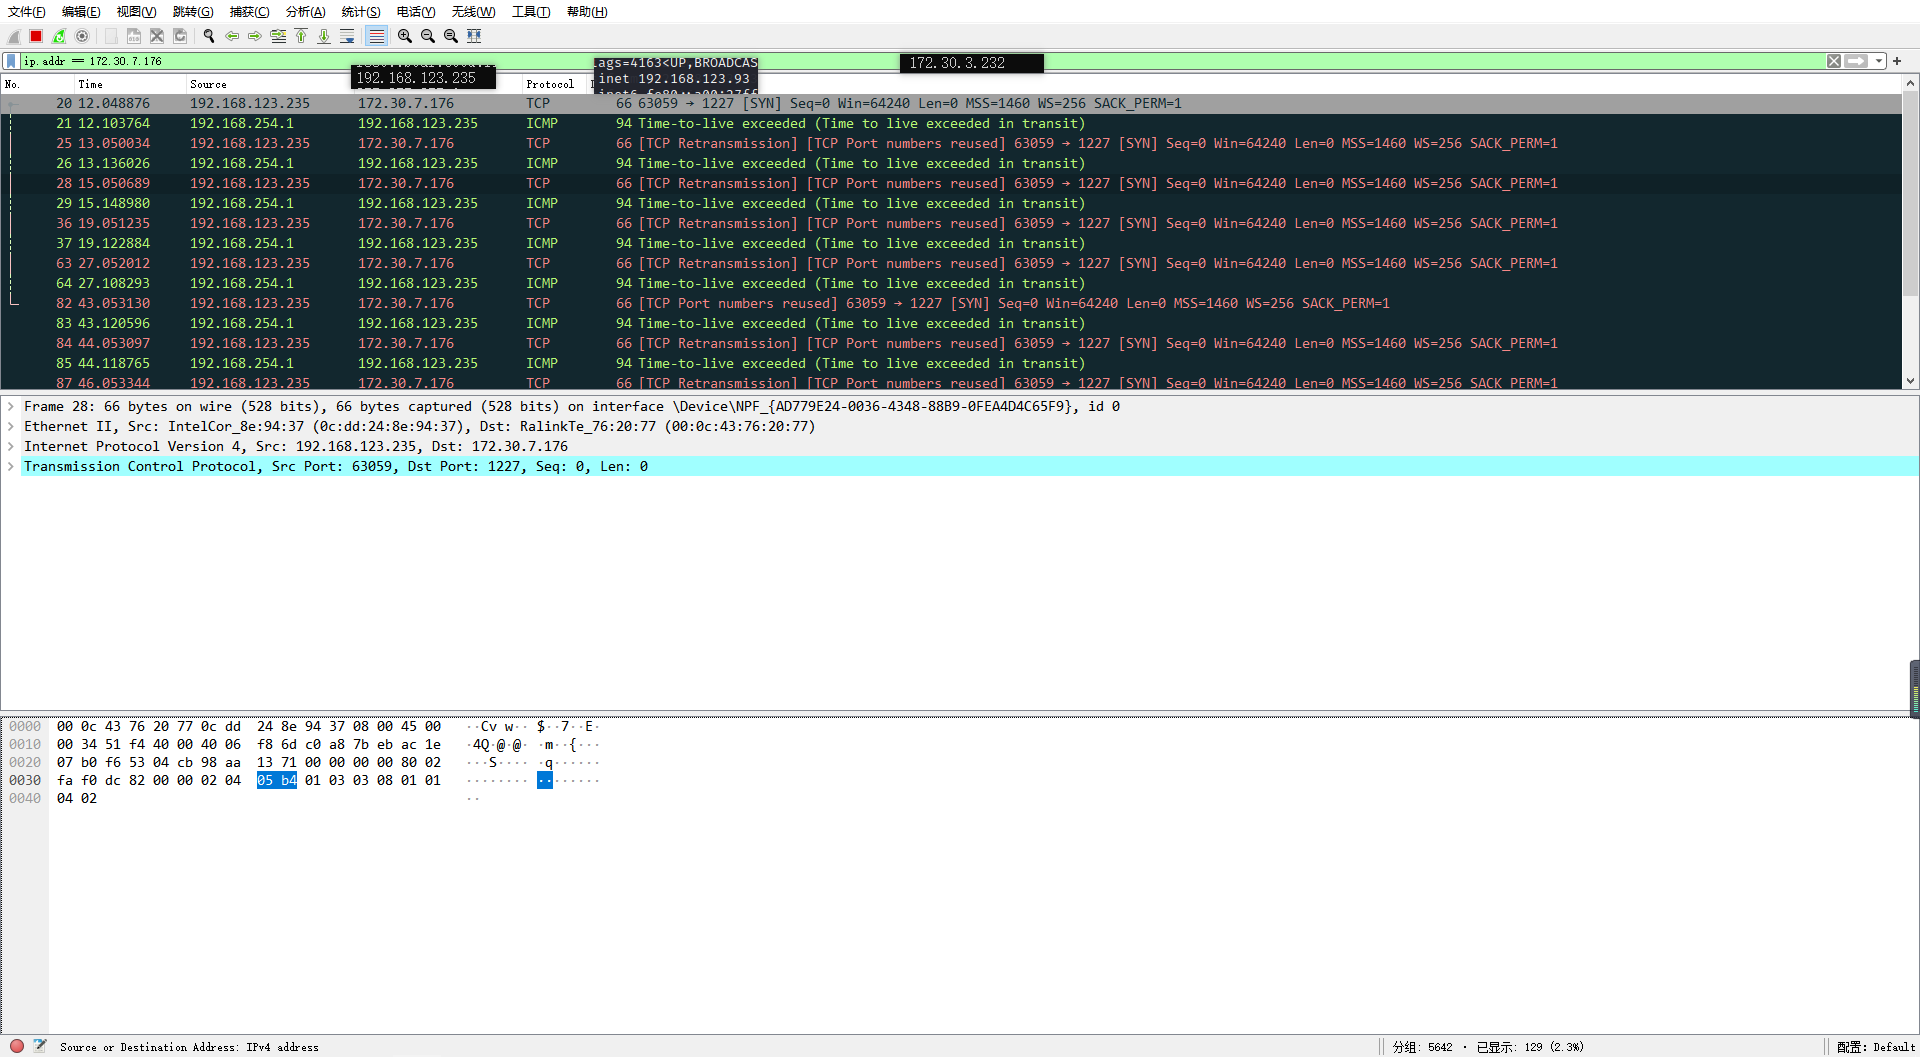Select packet 82 TCP row
The width and height of the screenshot is (1920, 1057).
951,304
